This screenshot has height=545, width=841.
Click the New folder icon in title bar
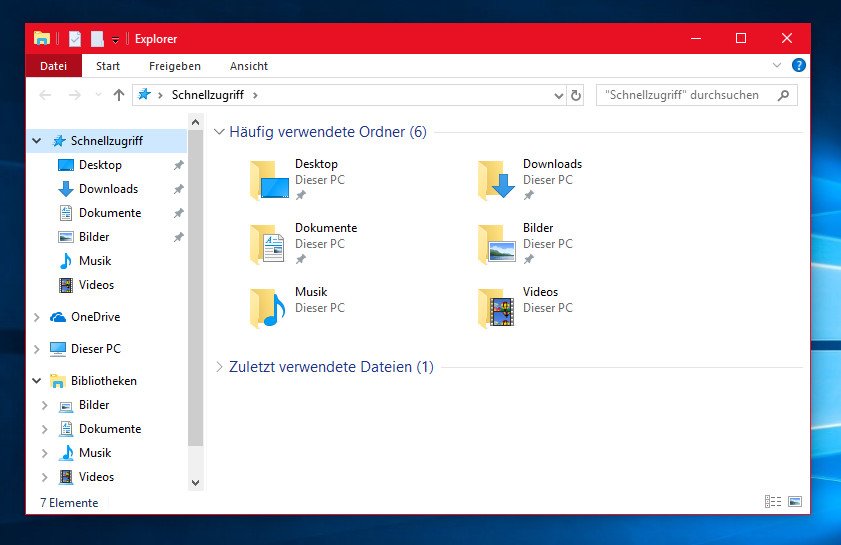97,39
